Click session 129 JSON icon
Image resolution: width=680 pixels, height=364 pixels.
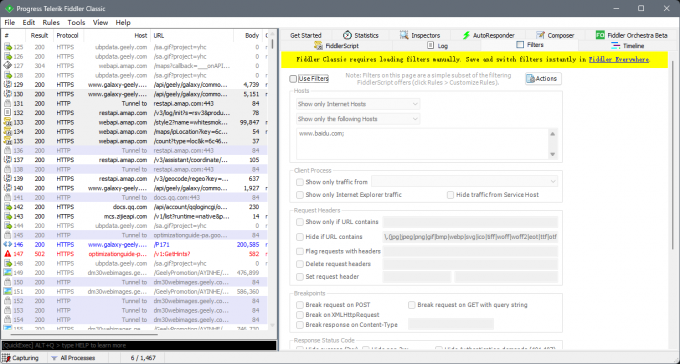[7, 85]
